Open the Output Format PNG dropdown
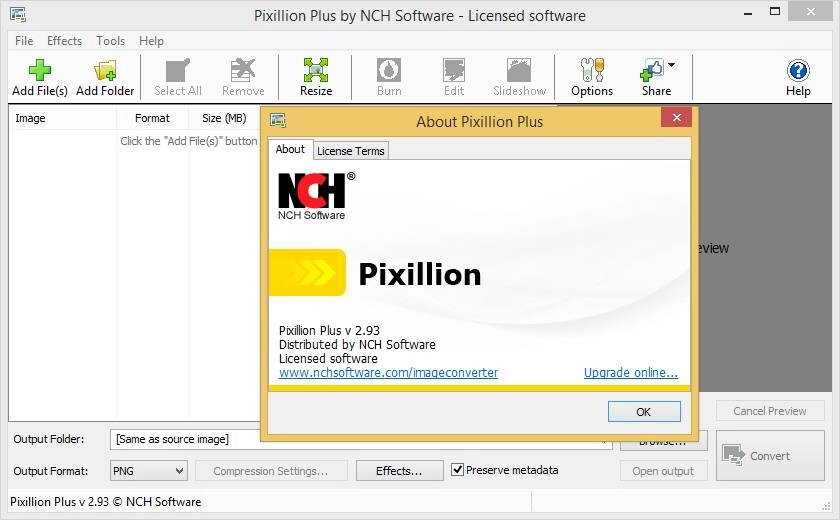The image size is (840, 520). (148, 471)
